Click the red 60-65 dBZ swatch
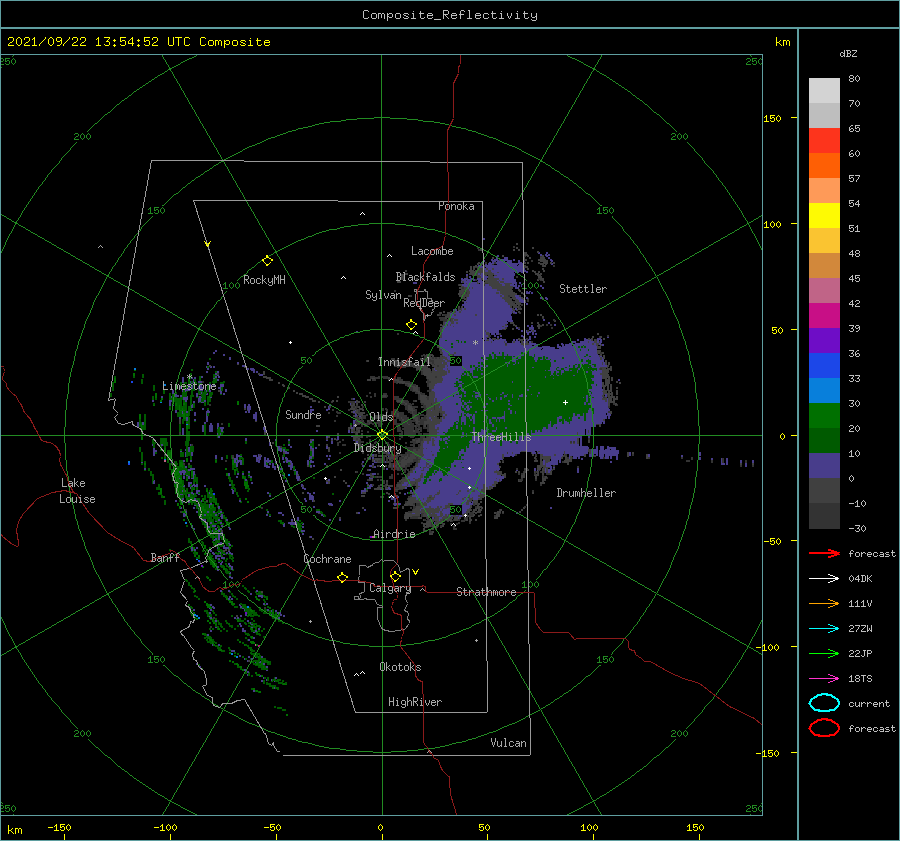Screen dimensions: 900x841 pos(824,141)
